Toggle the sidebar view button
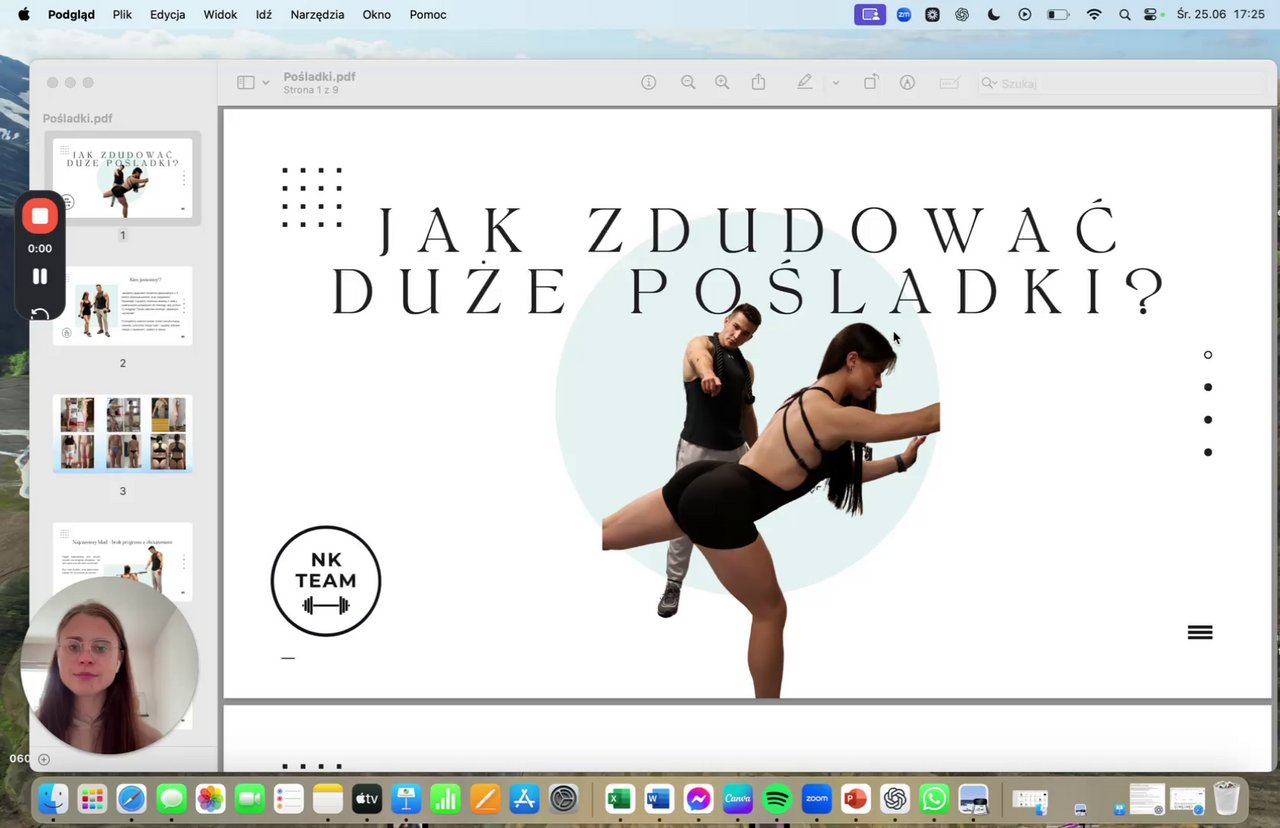The image size is (1280, 828). point(245,83)
